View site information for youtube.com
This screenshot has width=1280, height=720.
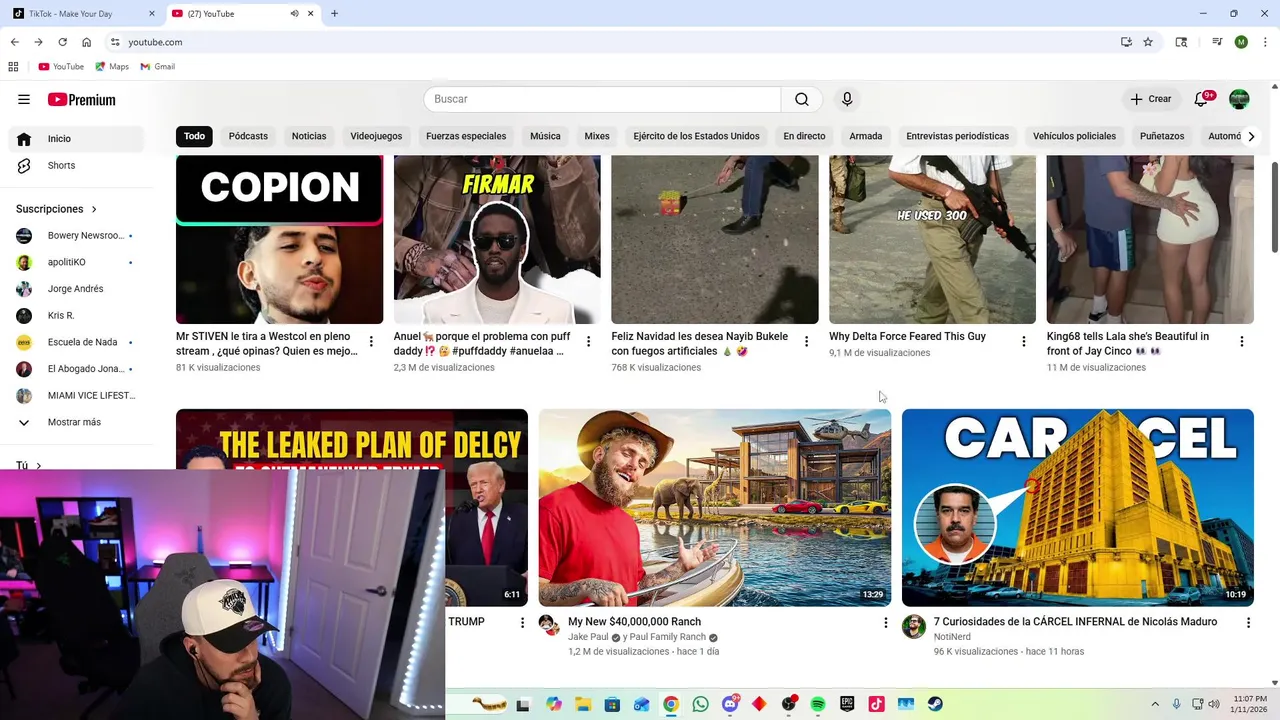115,42
